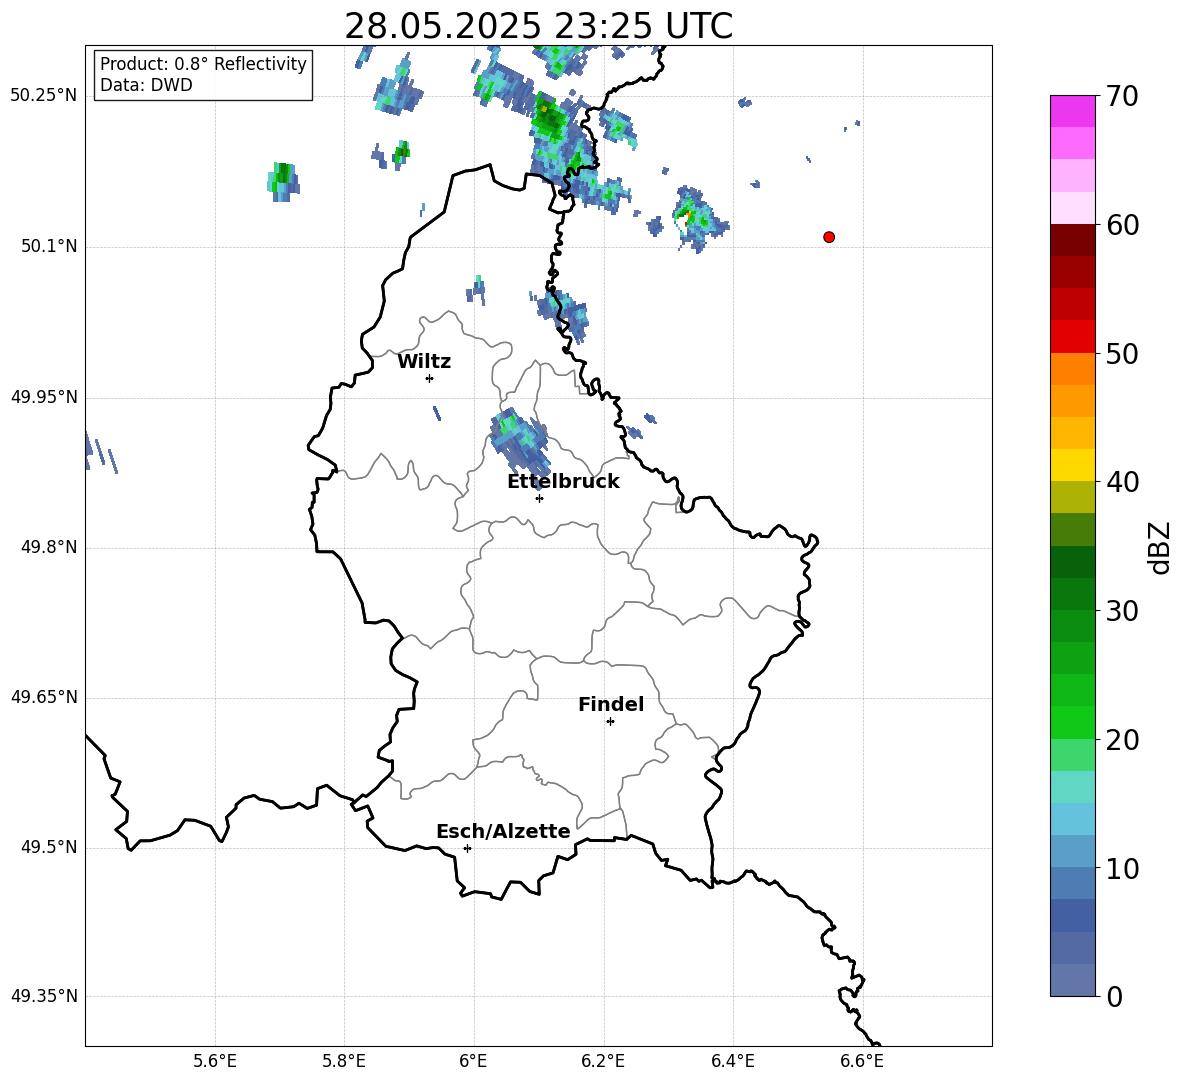Click the dBZ colorbar label
The height and width of the screenshot is (1081, 1184).
[1161, 548]
